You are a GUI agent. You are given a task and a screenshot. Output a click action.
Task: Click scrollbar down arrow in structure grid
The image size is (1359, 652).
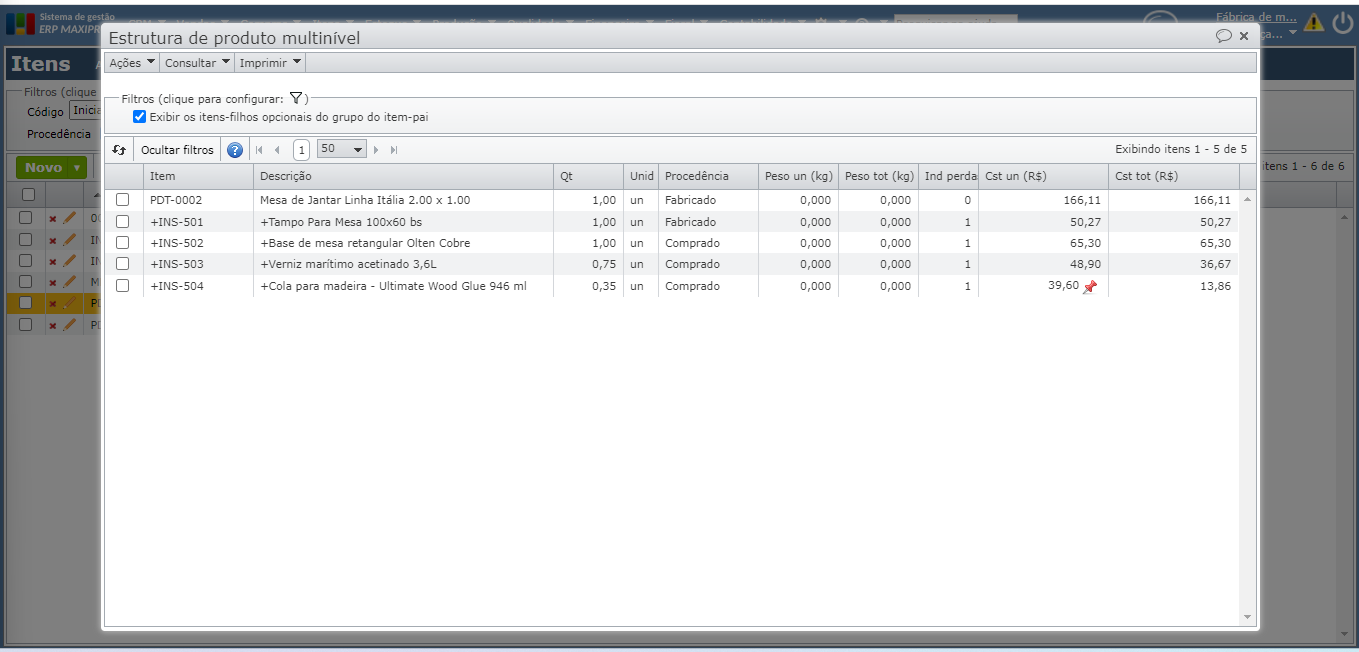(1247, 617)
